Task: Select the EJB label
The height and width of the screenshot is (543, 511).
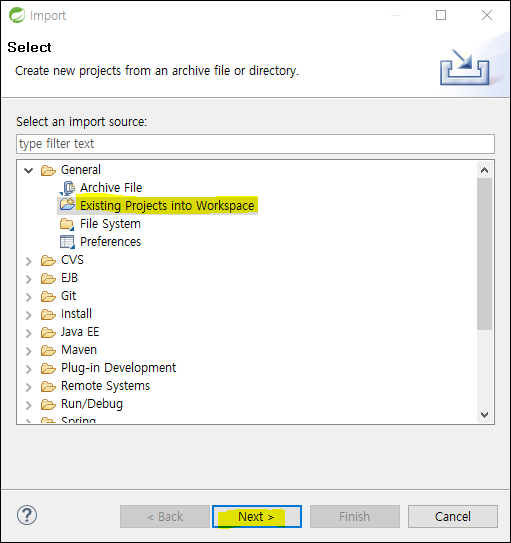Action: click(69, 278)
